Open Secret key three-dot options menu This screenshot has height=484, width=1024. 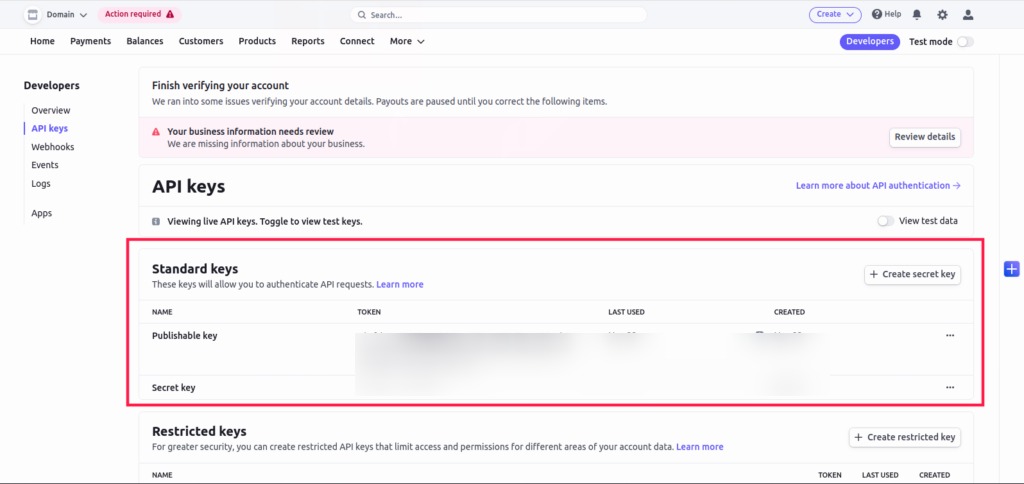tap(950, 387)
